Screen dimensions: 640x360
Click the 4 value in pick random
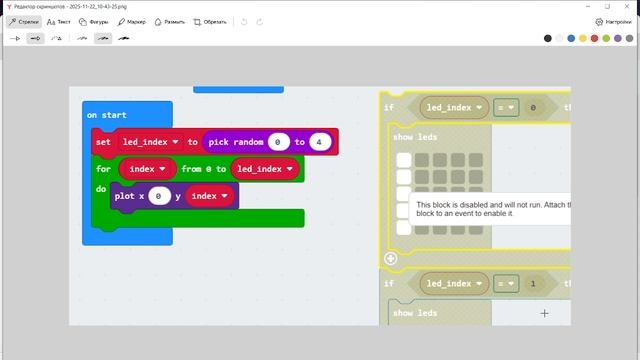pos(320,142)
